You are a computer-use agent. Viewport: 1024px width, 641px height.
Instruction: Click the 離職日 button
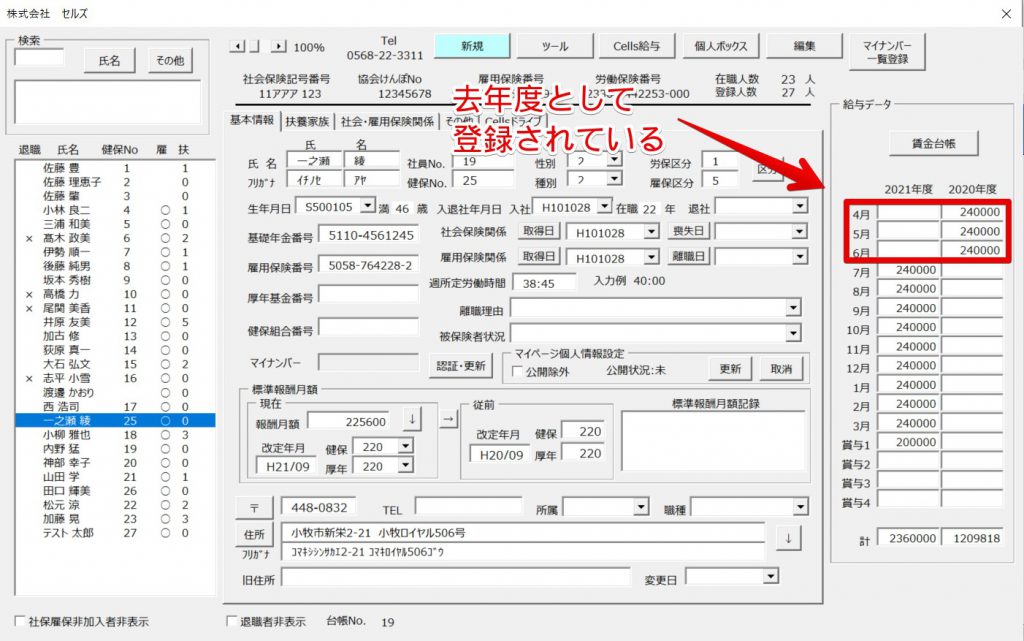pyautogui.click(x=688, y=257)
